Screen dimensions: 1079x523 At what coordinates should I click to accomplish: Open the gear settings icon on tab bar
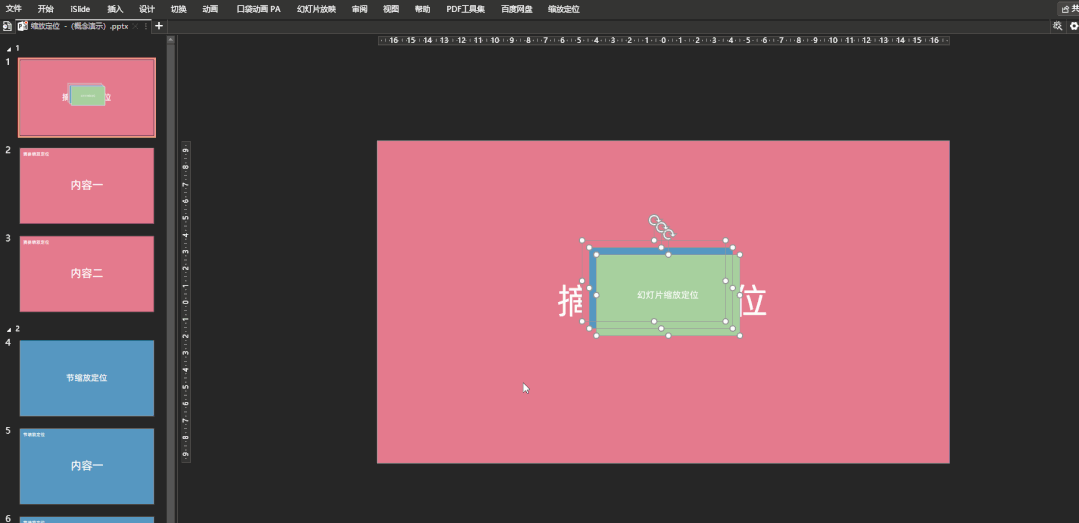click(x=1073, y=26)
